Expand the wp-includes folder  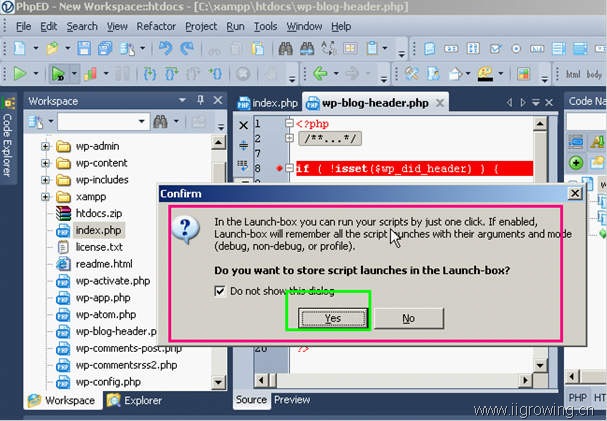pyautogui.click(x=45, y=180)
